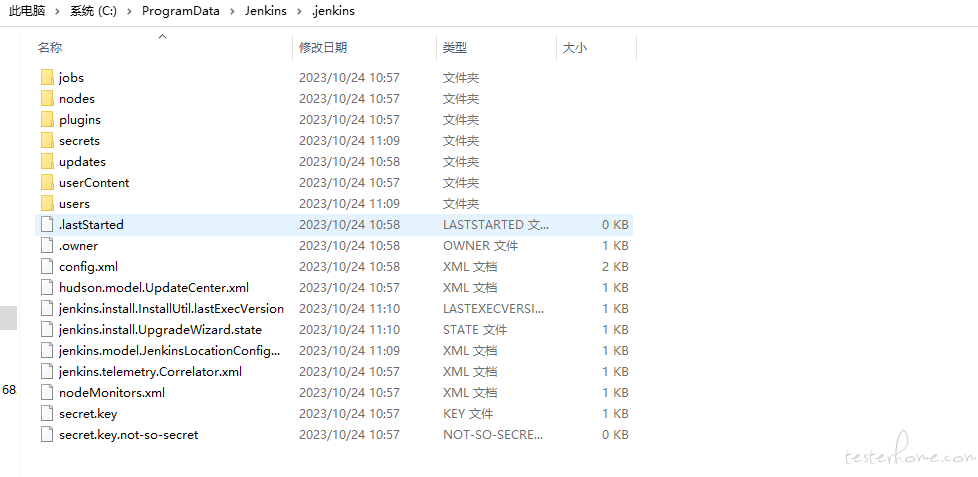Select the nodeMonitors.xml file name
The image size is (978, 477).
[112, 393]
